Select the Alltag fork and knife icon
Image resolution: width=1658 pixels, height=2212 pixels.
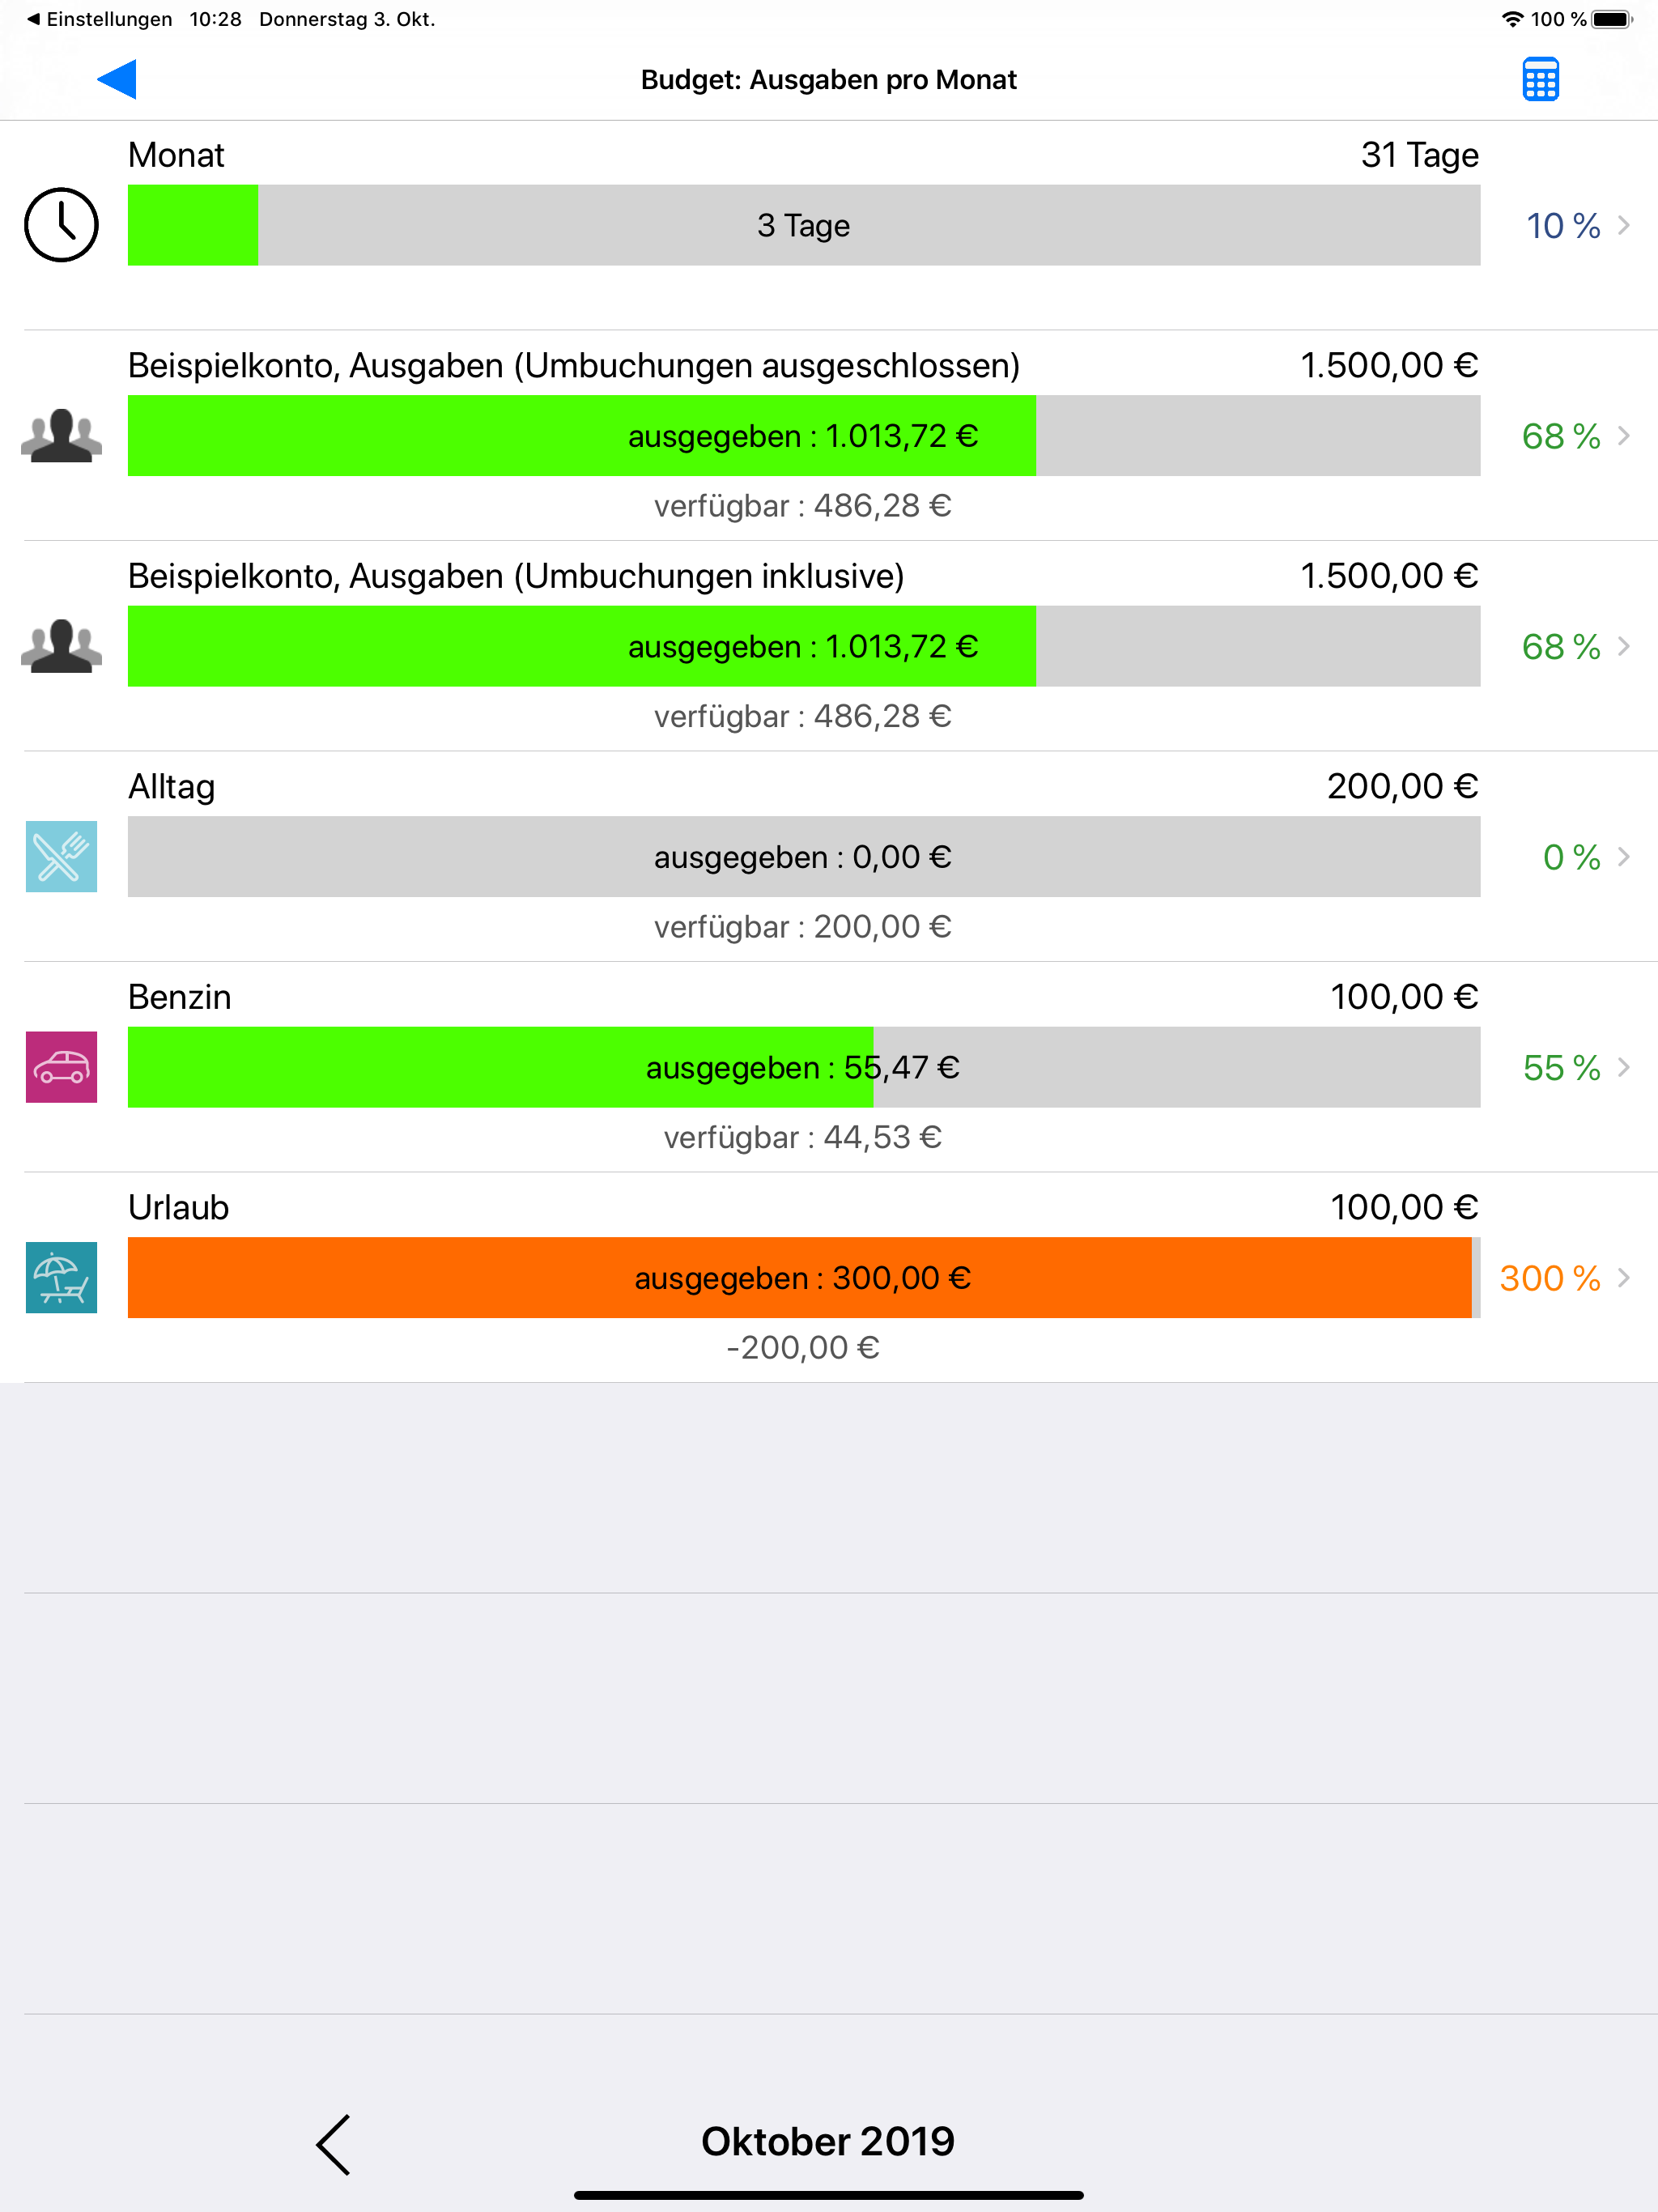pyautogui.click(x=61, y=857)
